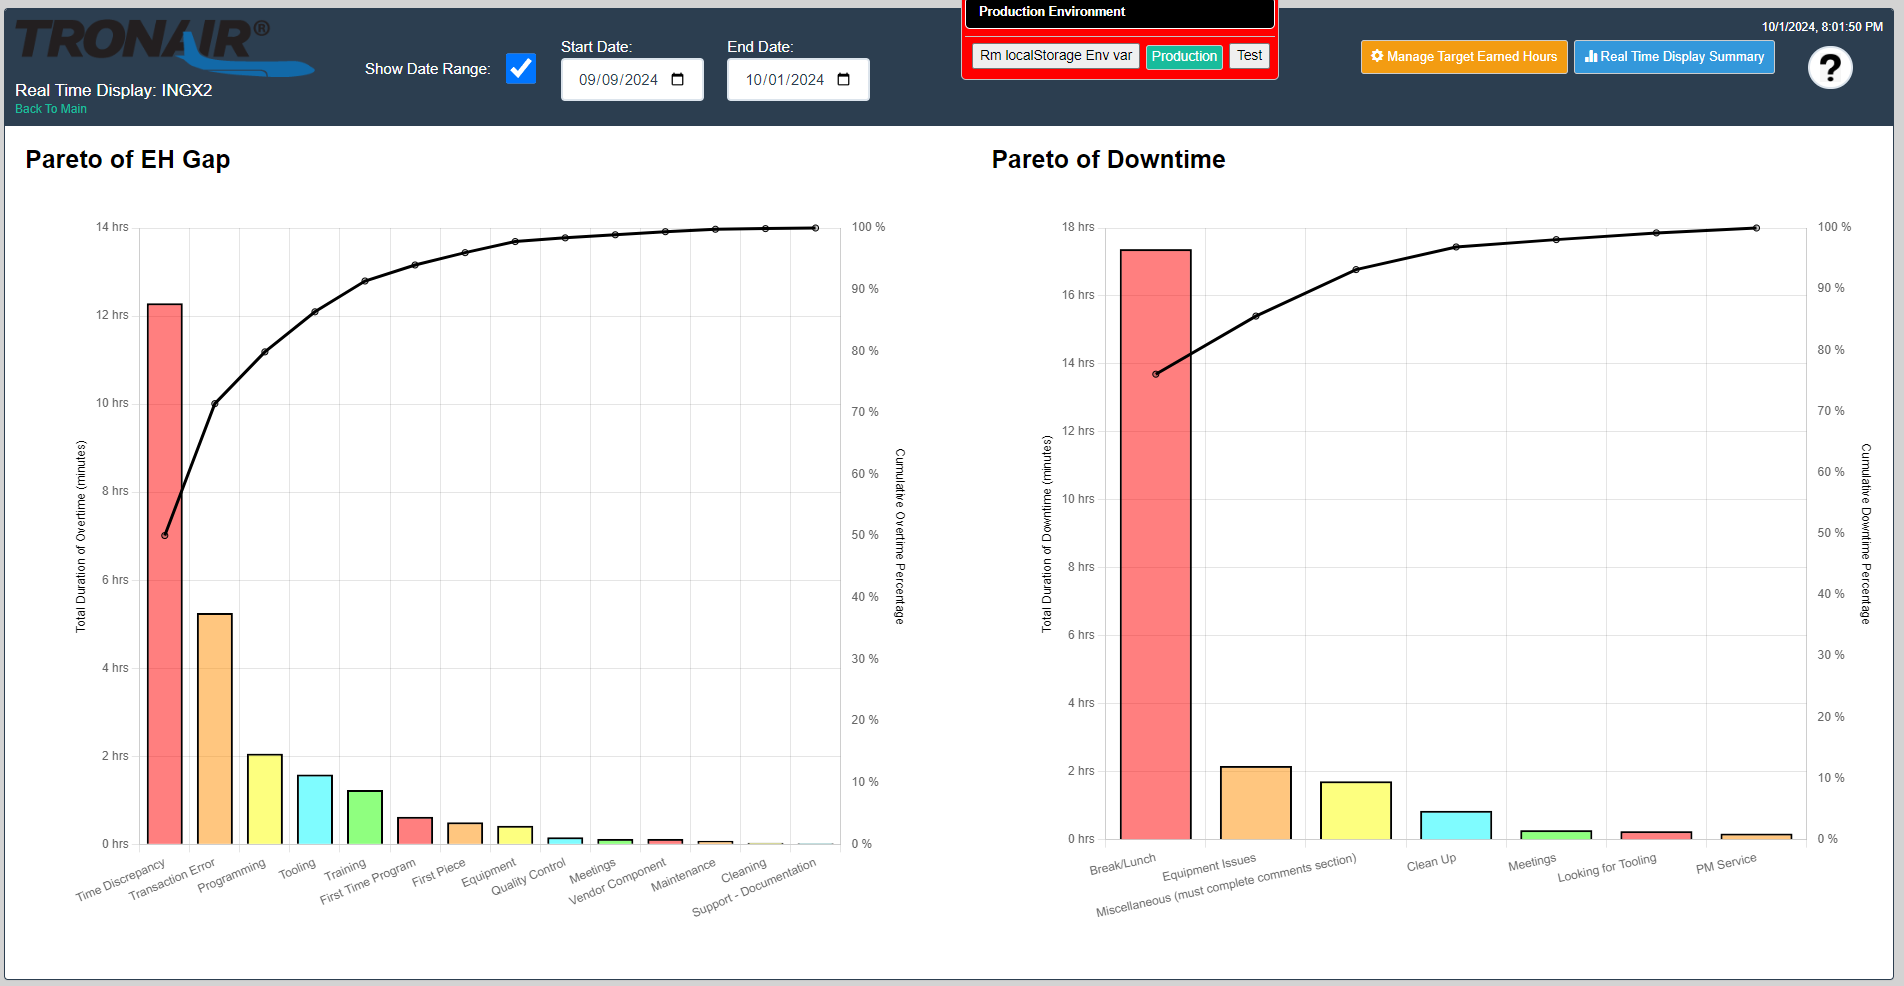This screenshot has width=1904, height=986.
Task: Click the 'Vendor Component' axis label
Action: (617, 882)
